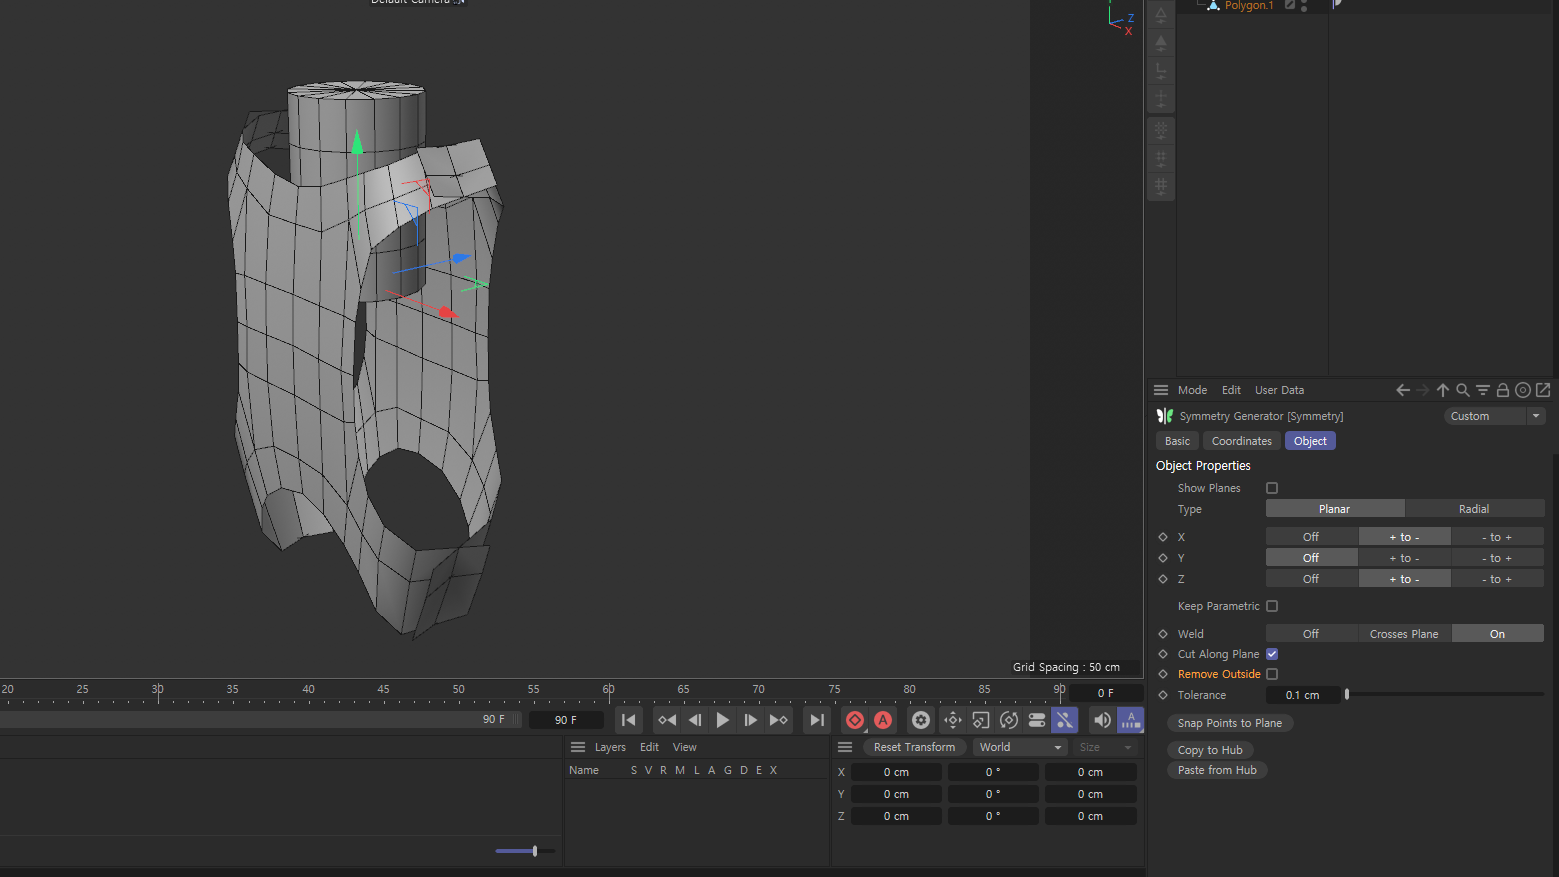Set X axis symmetry to Off

pyautogui.click(x=1311, y=537)
